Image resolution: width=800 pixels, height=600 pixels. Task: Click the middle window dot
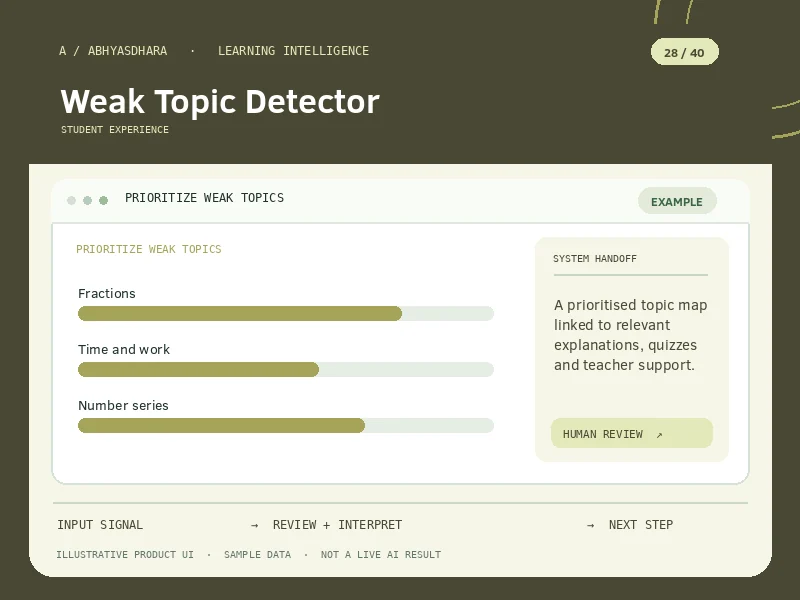(x=87, y=200)
